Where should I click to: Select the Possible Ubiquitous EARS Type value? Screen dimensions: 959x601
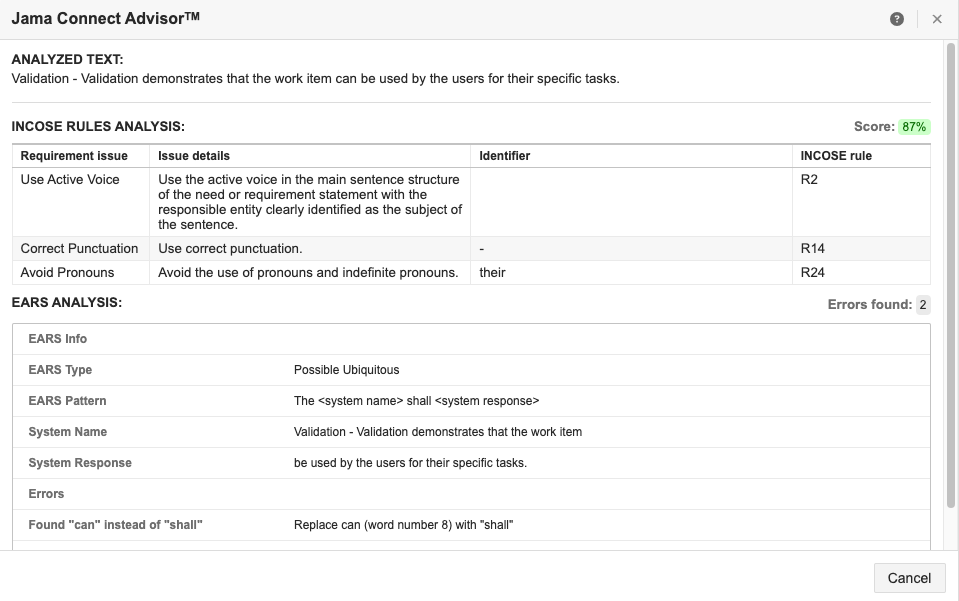coord(346,370)
